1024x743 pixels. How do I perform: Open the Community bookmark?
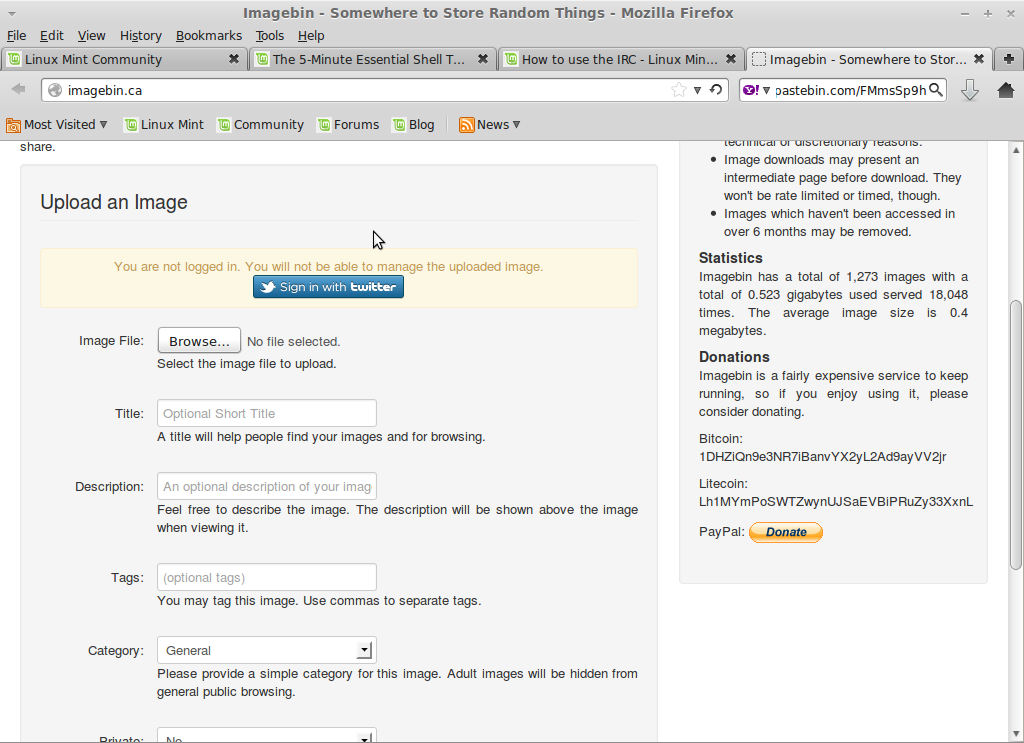click(x=261, y=125)
